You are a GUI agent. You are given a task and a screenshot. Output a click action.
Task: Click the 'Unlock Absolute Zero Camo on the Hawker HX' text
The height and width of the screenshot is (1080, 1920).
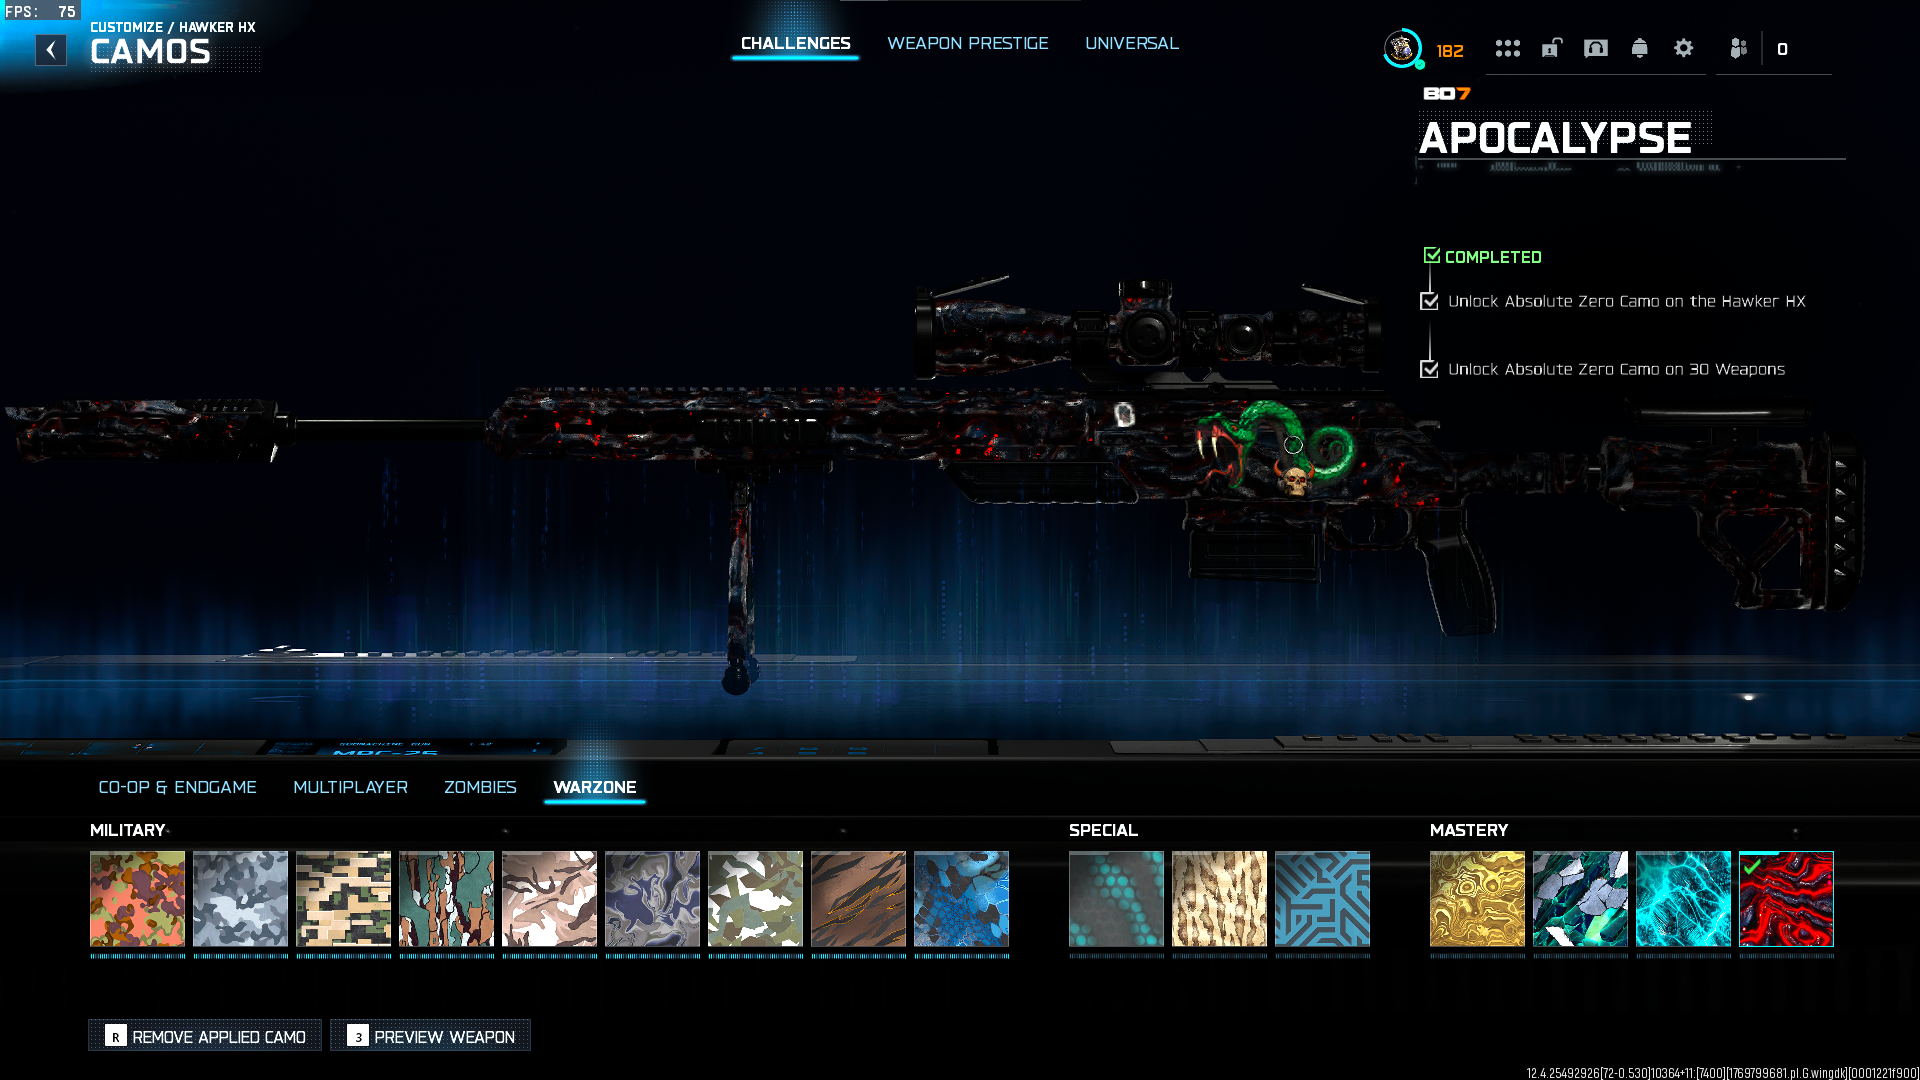1627,301
